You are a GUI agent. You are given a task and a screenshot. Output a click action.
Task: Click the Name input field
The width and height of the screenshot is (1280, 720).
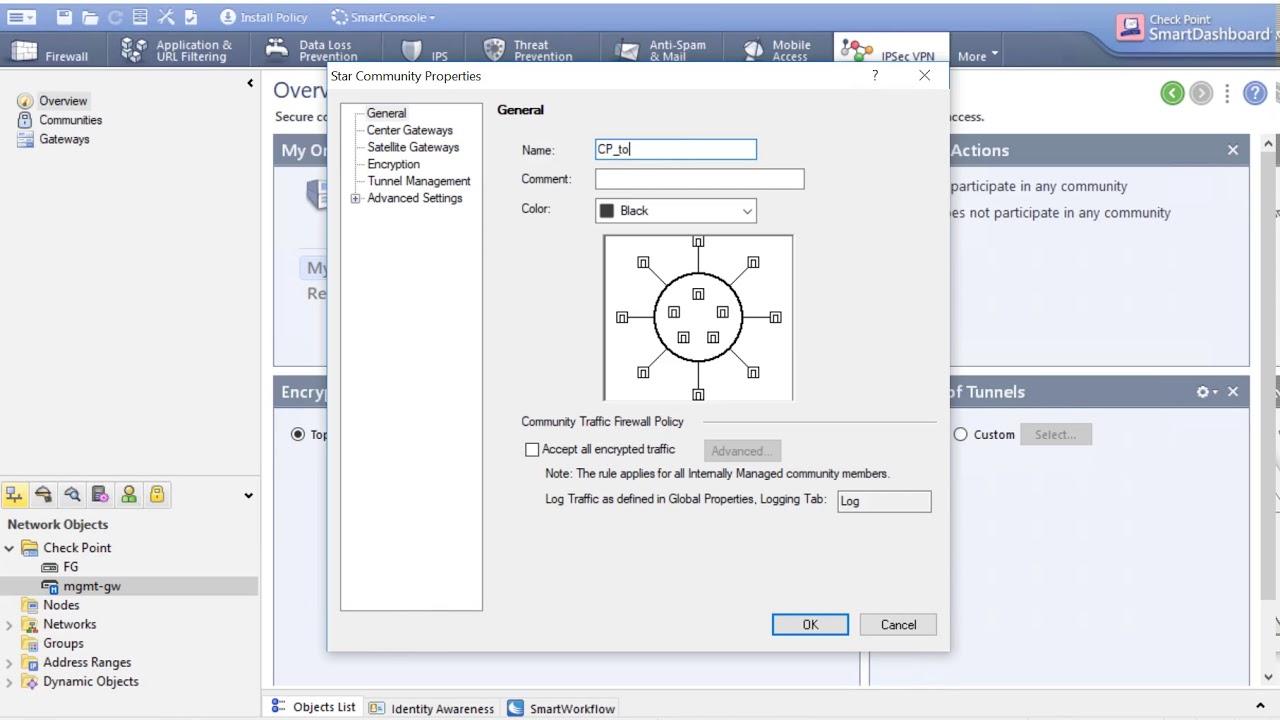676,150
